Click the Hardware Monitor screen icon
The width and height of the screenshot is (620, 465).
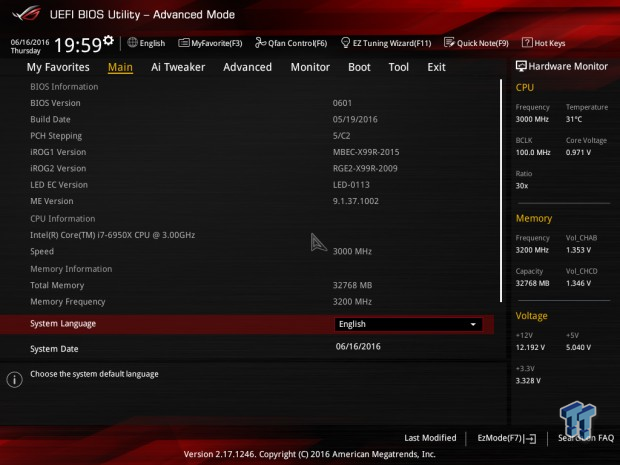[521, 66]
